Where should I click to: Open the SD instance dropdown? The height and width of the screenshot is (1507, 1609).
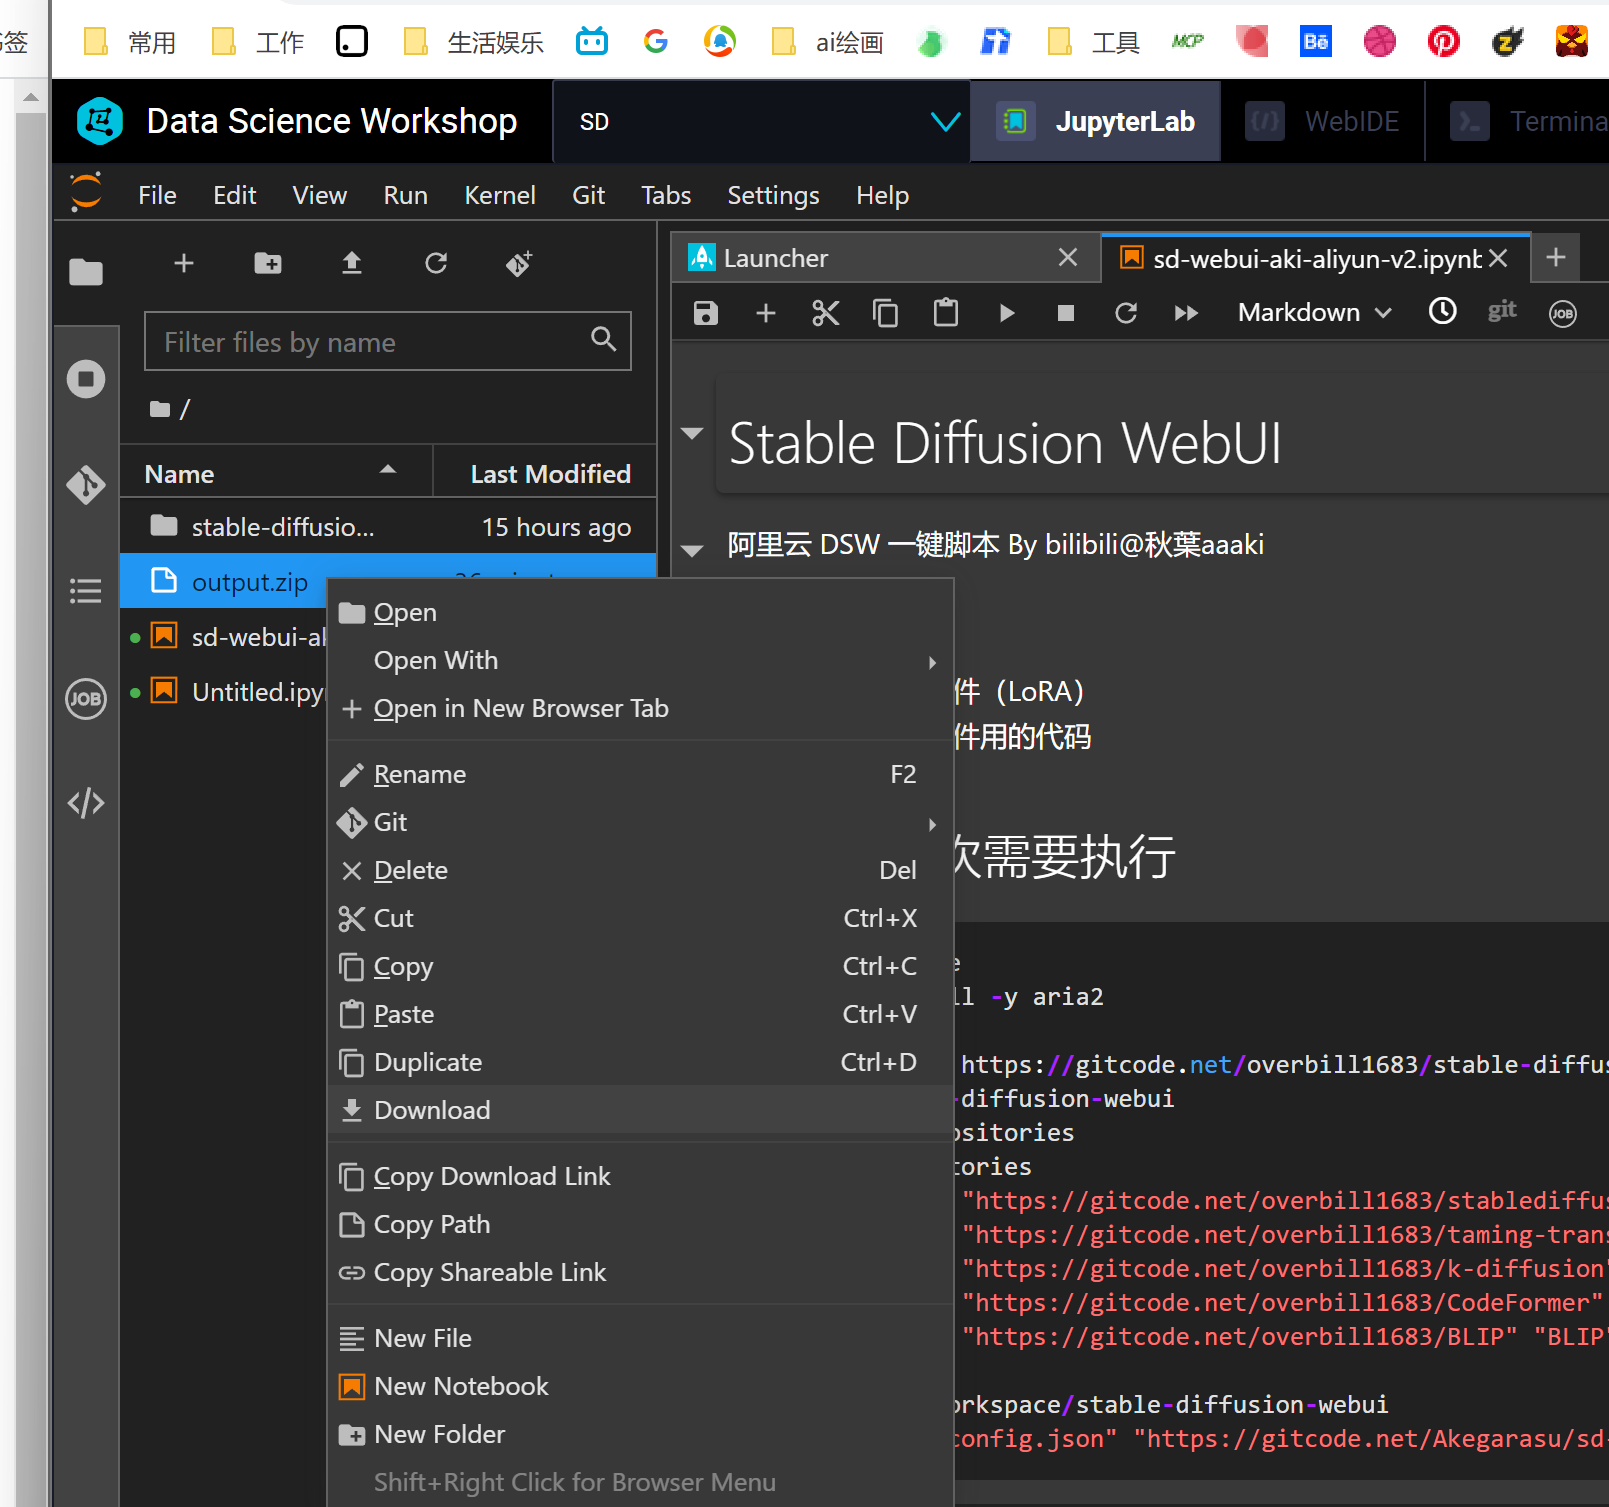761,122
